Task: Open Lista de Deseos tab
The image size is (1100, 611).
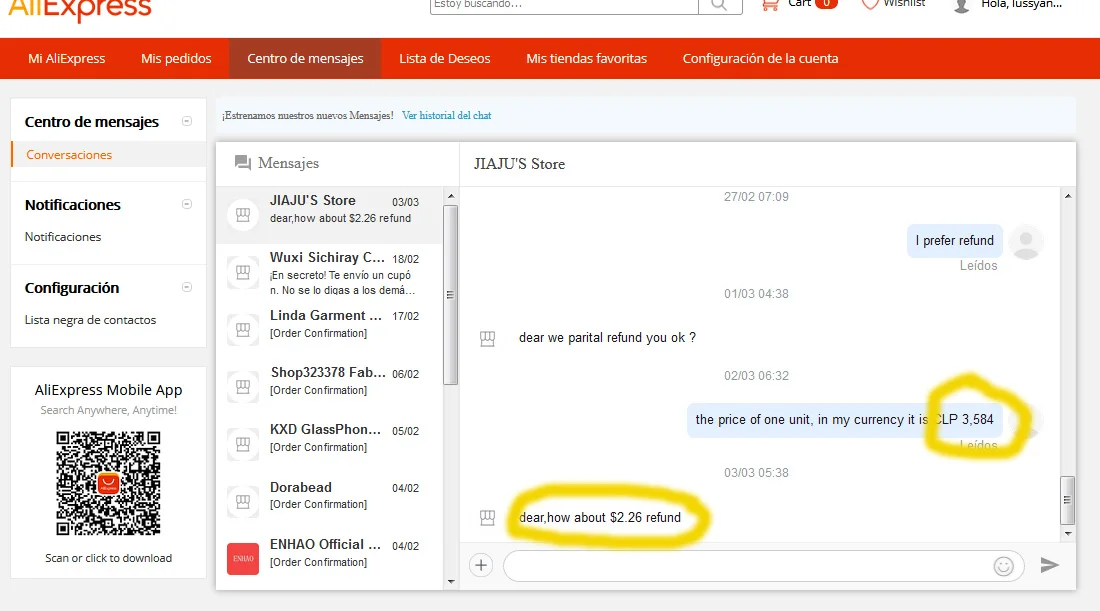Action: 445,58
